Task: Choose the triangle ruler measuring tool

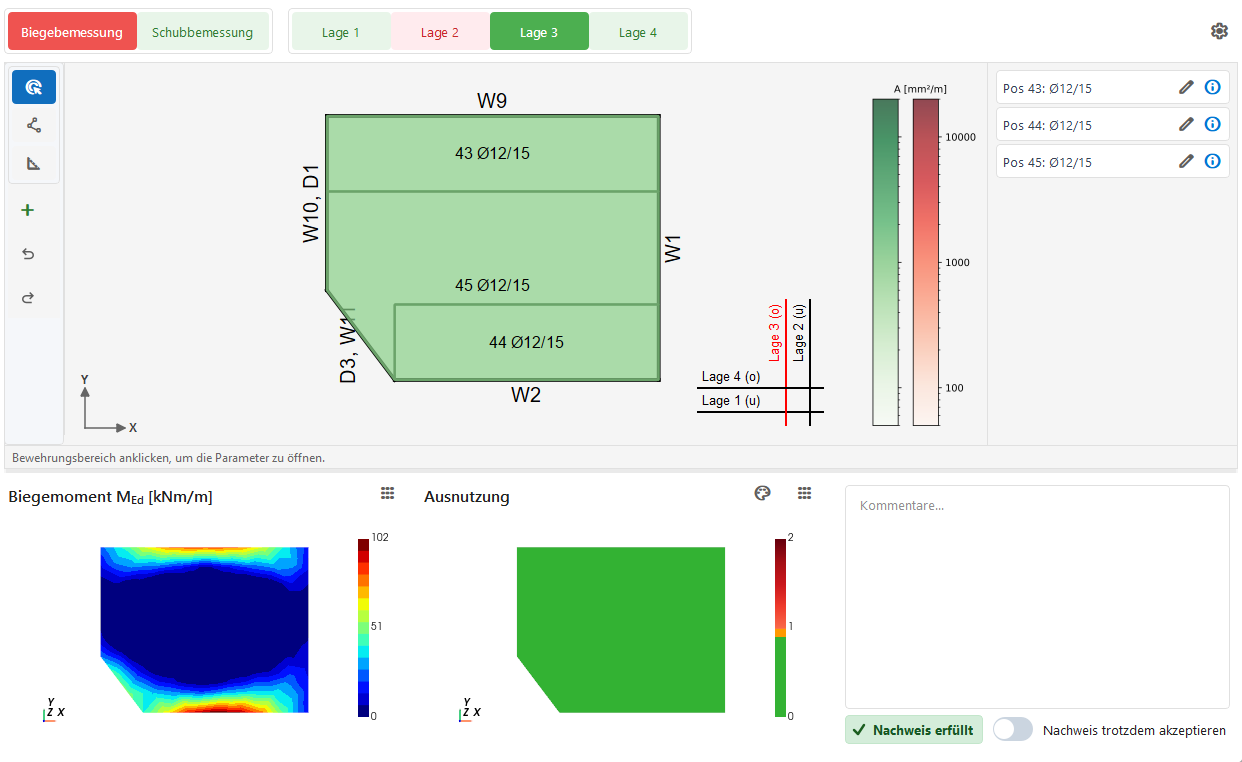Action: pos(34,163)
